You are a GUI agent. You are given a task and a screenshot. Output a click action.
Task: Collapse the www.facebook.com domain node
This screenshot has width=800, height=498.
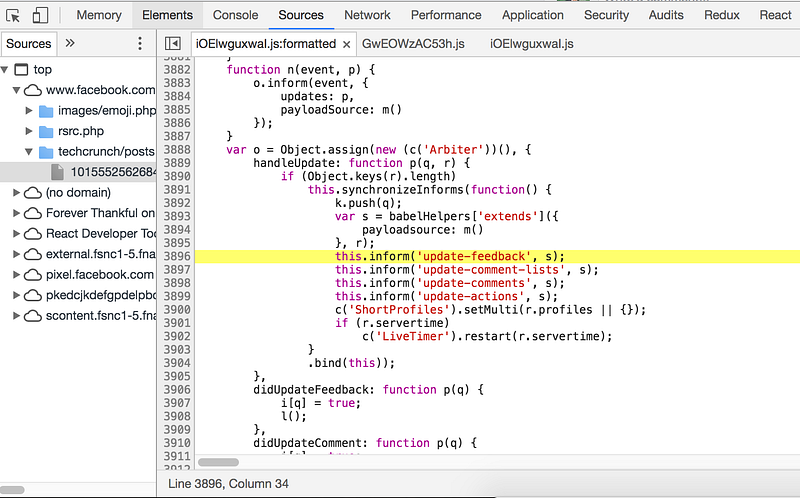click(16, 90)
